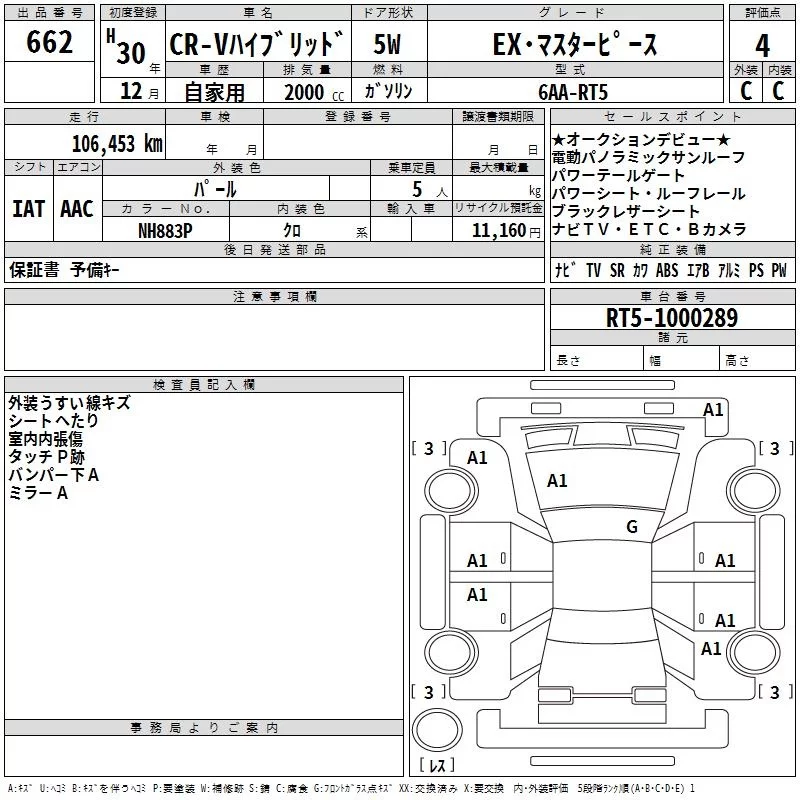Viewport: 800px width, 800px height.
Task: Select 予備キー in later-shipped parts
Action: pos(94,270)
